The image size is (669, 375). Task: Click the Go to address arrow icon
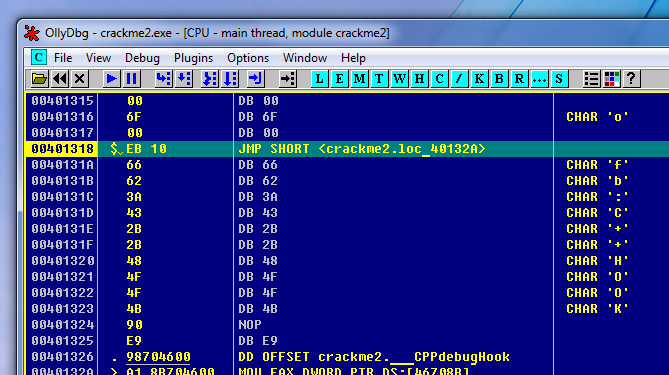coord(288,79)
